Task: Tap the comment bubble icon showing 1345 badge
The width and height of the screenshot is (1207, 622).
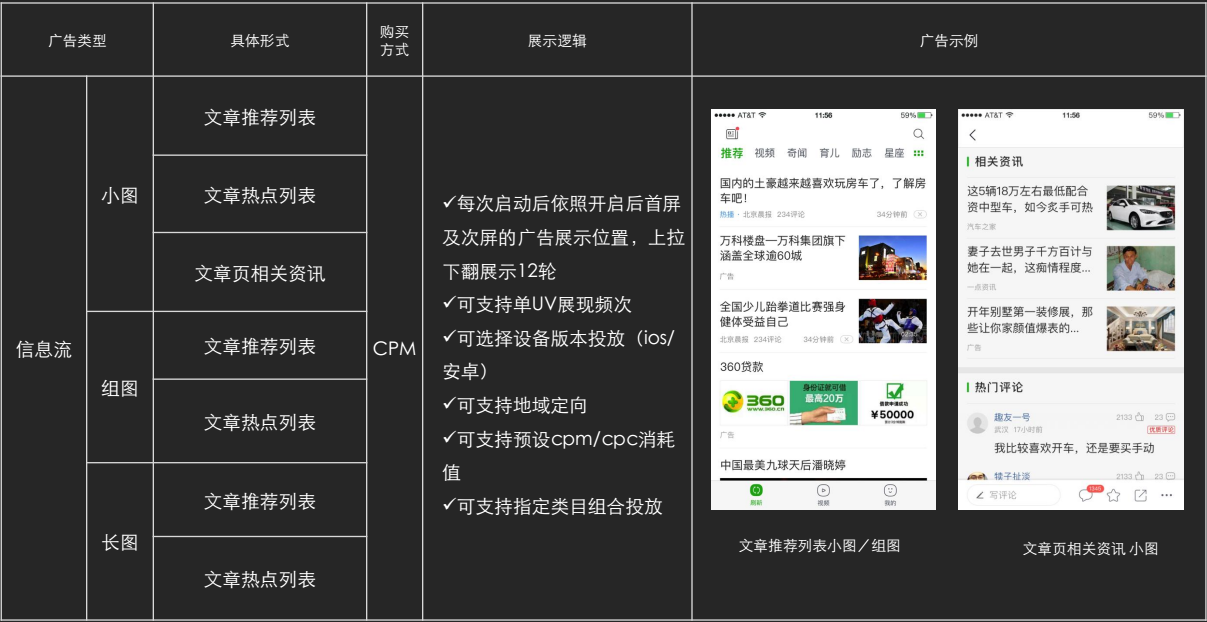Action: coord(1087,493)
